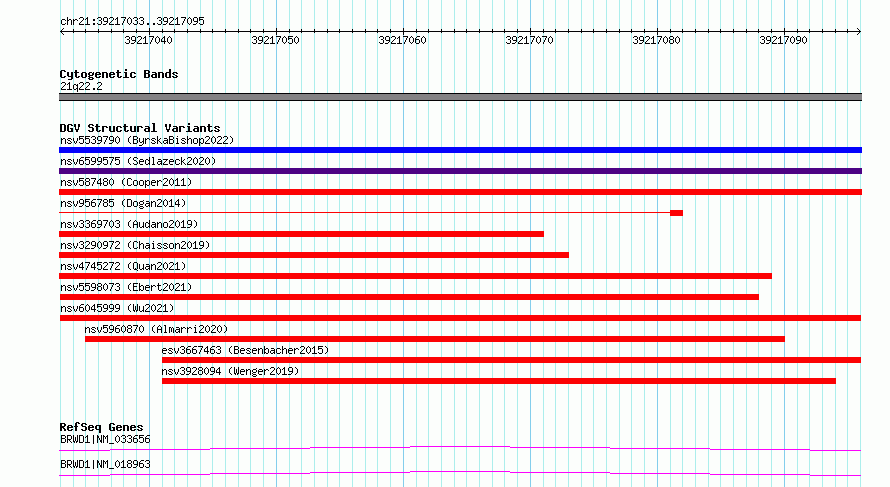Click the red bar under nsv5598073
Viewport: 890px width, 487px height.
409,297
